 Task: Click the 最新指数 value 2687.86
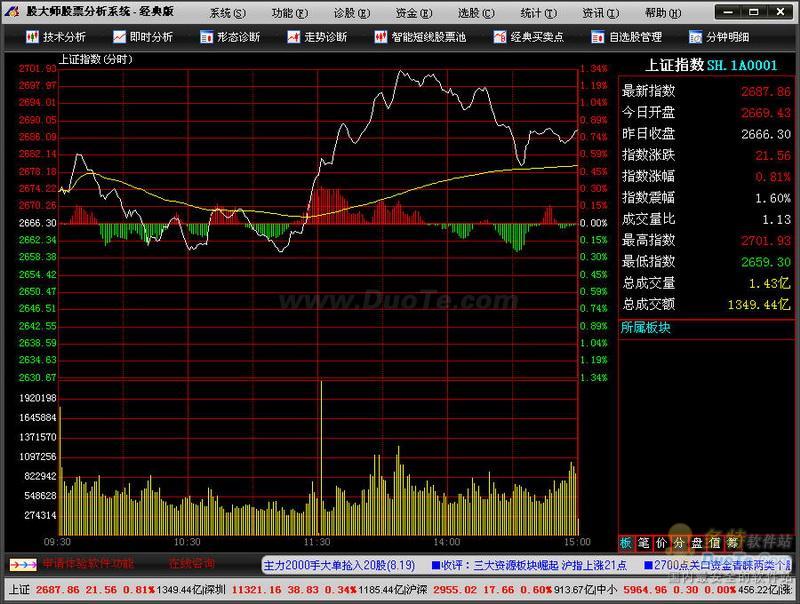tap(766, 92)
